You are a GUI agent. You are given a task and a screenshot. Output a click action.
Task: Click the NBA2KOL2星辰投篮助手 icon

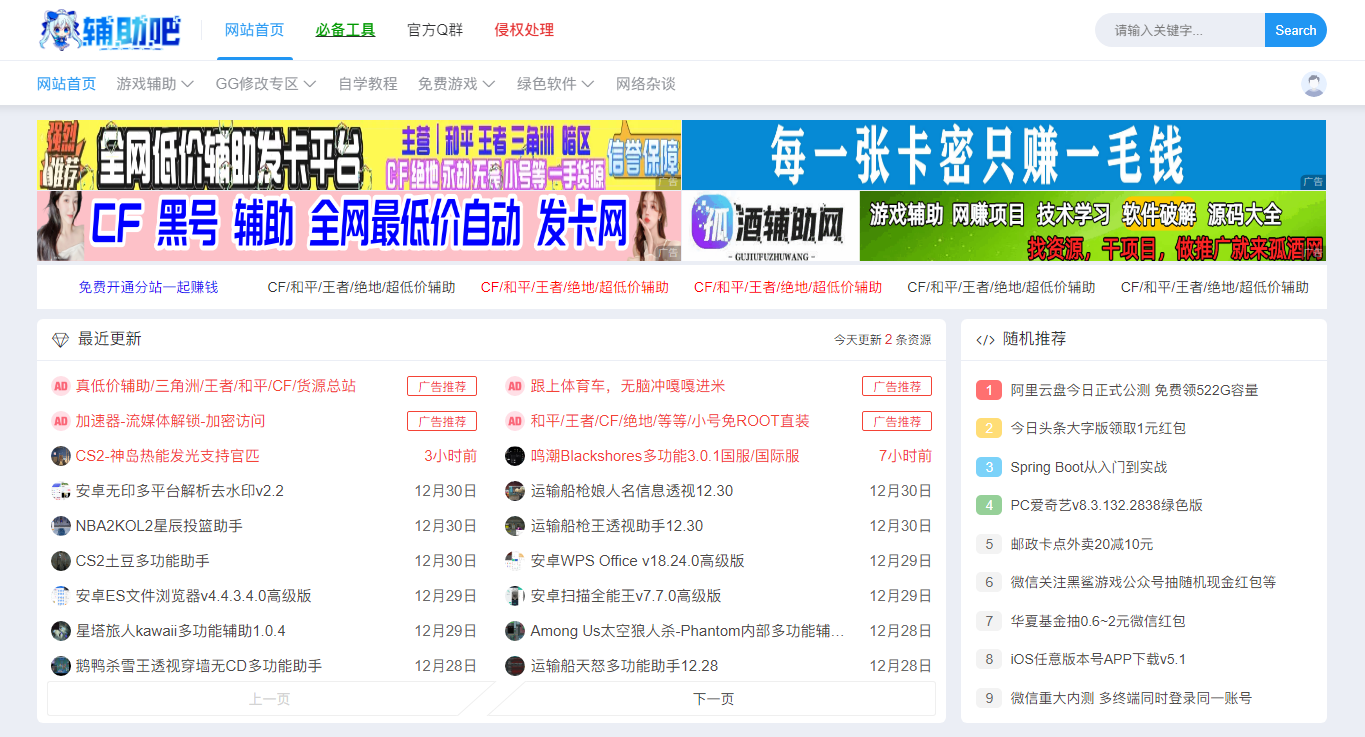pyautogui.click(x=59, y=525)
